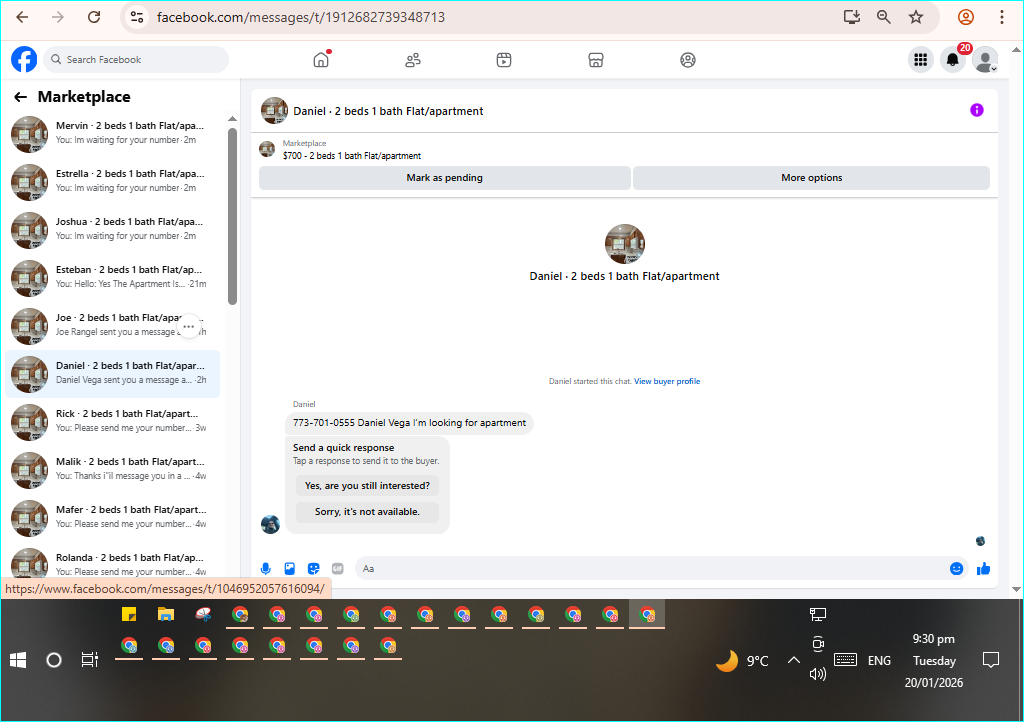
Task: Open zoom magnifier icon in address bar
Action: (x=884, y=17)
